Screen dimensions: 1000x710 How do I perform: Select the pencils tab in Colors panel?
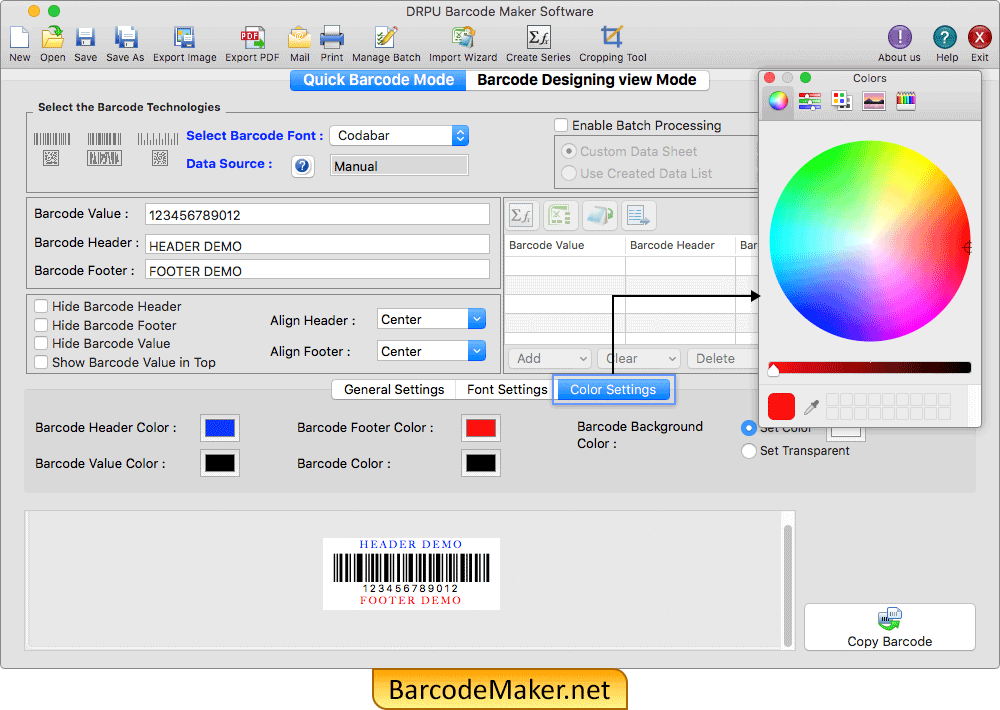click(x=906, y=101)
